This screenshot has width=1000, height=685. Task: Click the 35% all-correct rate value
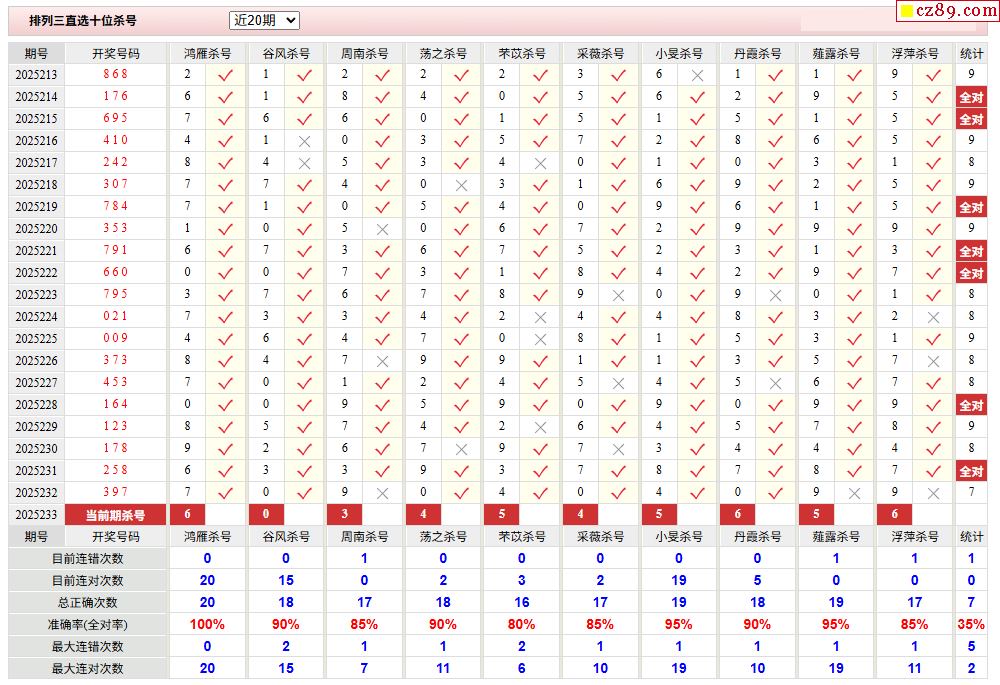click(971, 624)
